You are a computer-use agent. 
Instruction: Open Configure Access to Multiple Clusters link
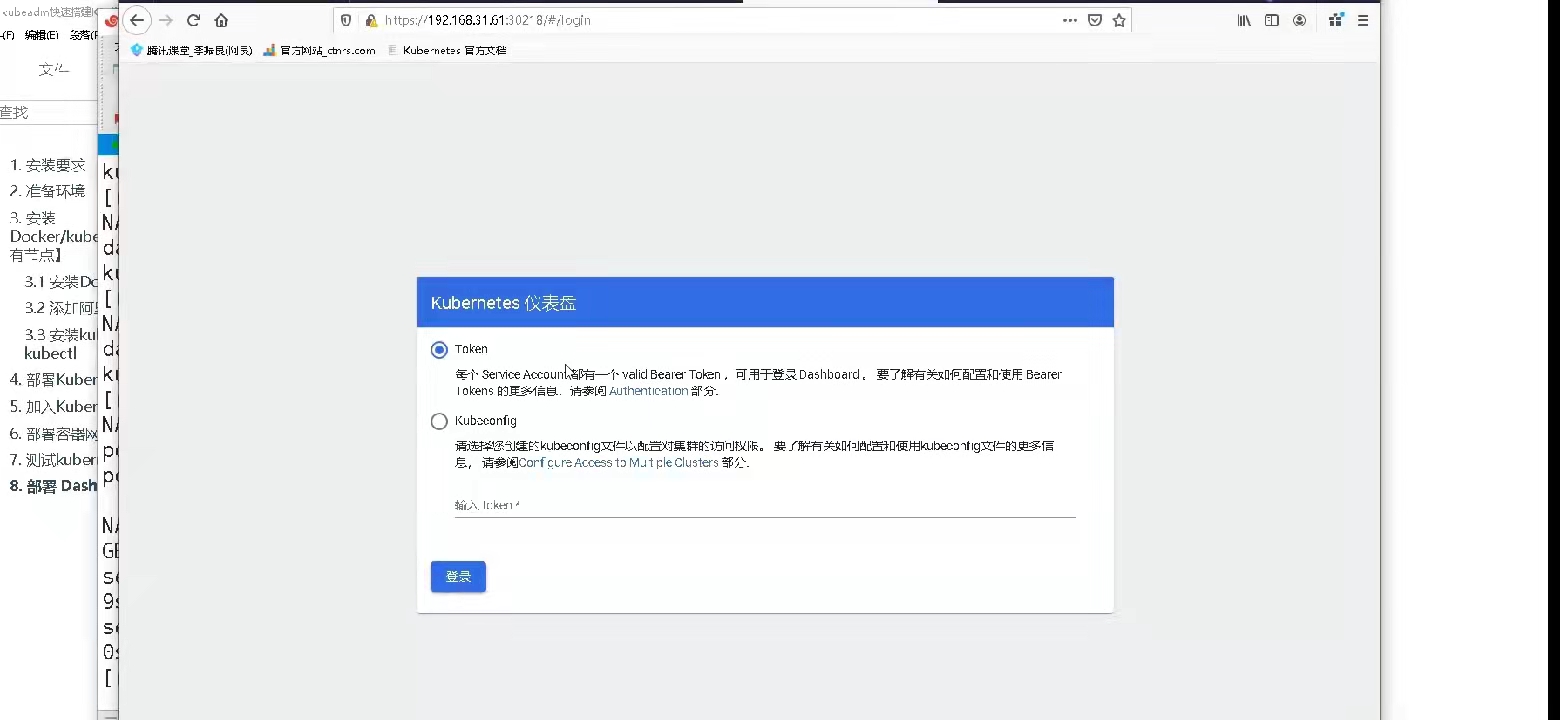click(x=618, y=463)
